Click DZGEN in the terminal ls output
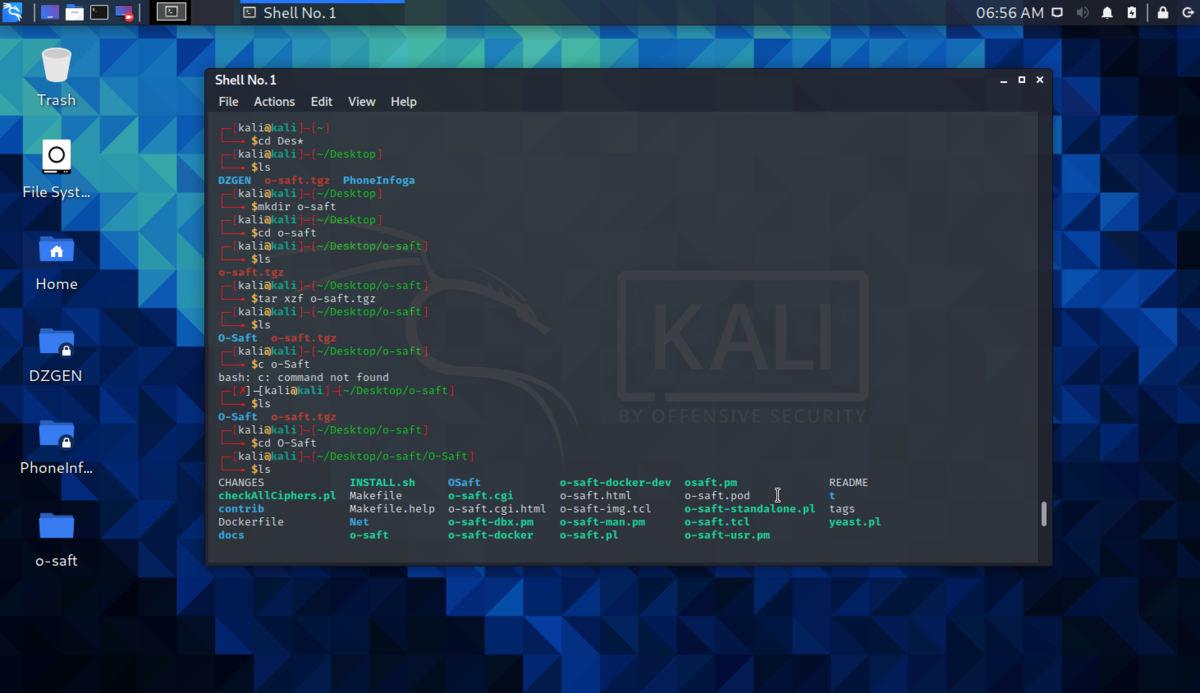Viewport: 1200px width, 693px height. [x=234, y=181]
